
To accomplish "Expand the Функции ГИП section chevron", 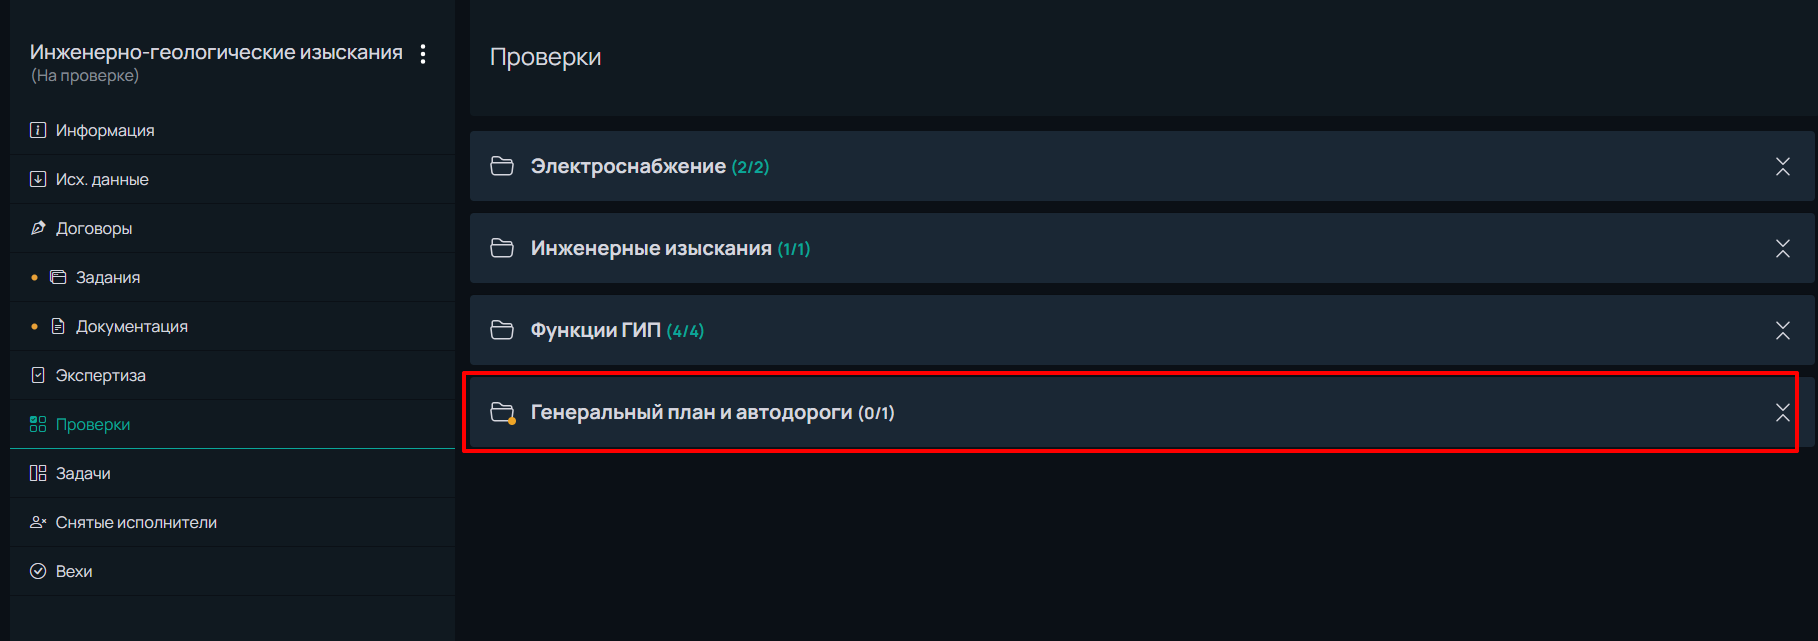I will click(x=1782, y=330).
